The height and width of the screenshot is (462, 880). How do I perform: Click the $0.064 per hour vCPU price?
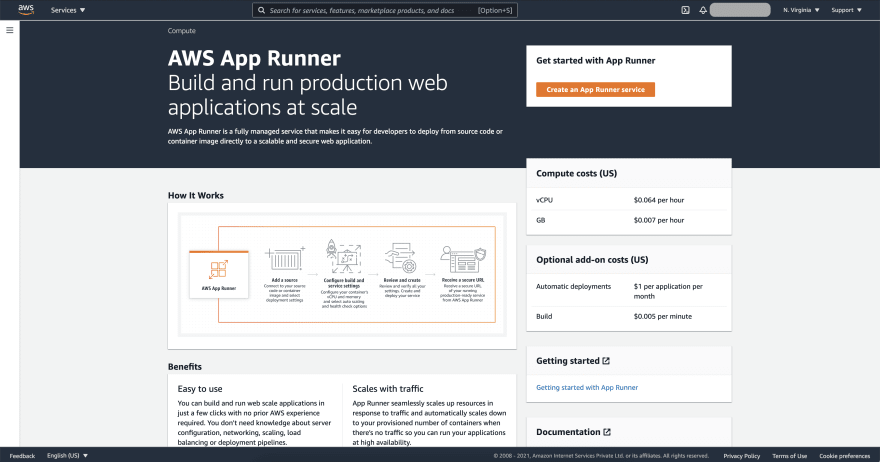pyautogui.click(x=659, y=200)
